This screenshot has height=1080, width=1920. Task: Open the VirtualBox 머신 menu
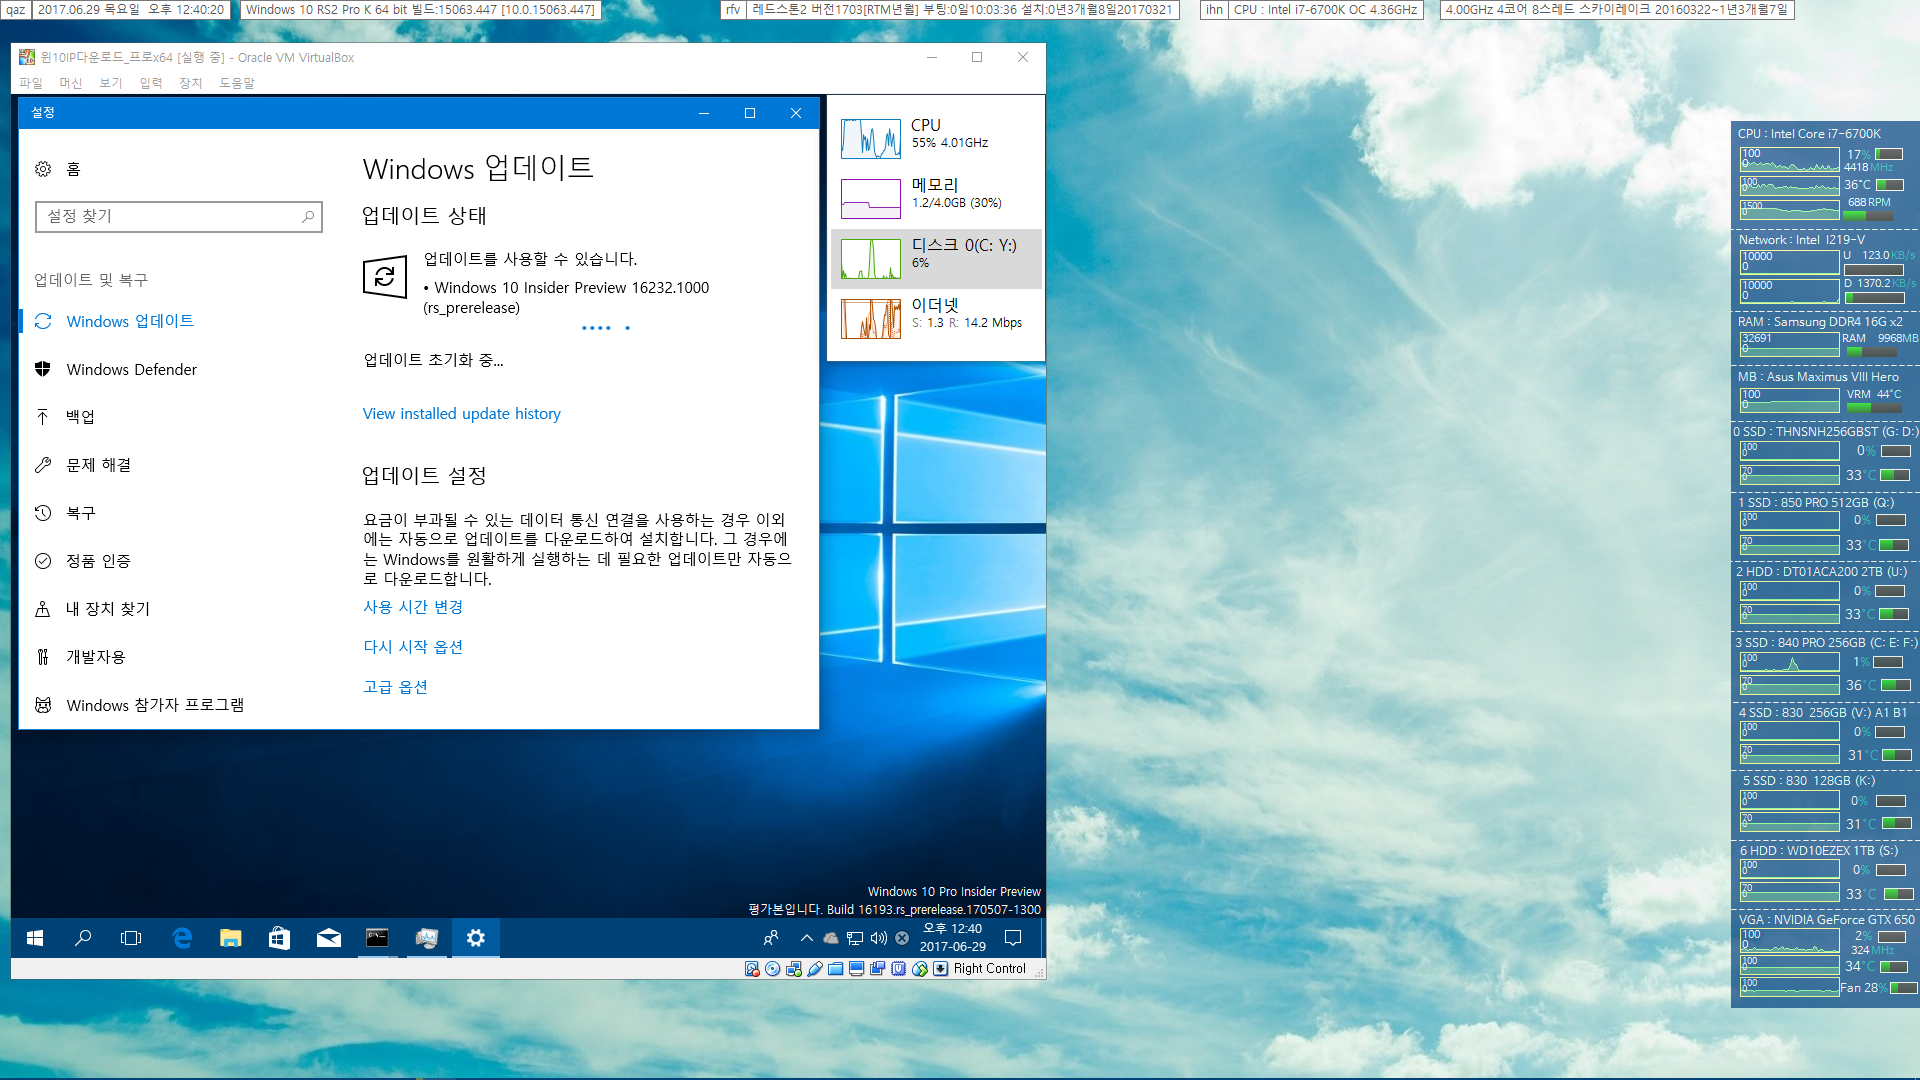coord(71,83)
